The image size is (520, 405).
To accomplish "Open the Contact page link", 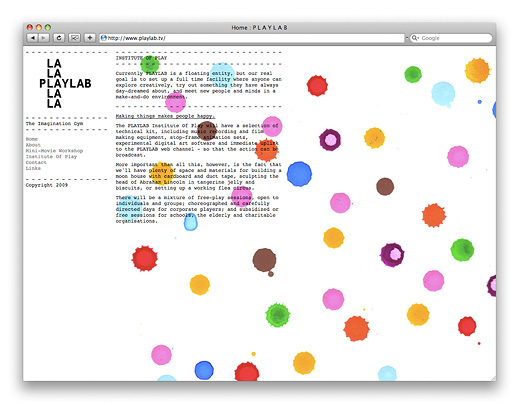I will point(36,162).
